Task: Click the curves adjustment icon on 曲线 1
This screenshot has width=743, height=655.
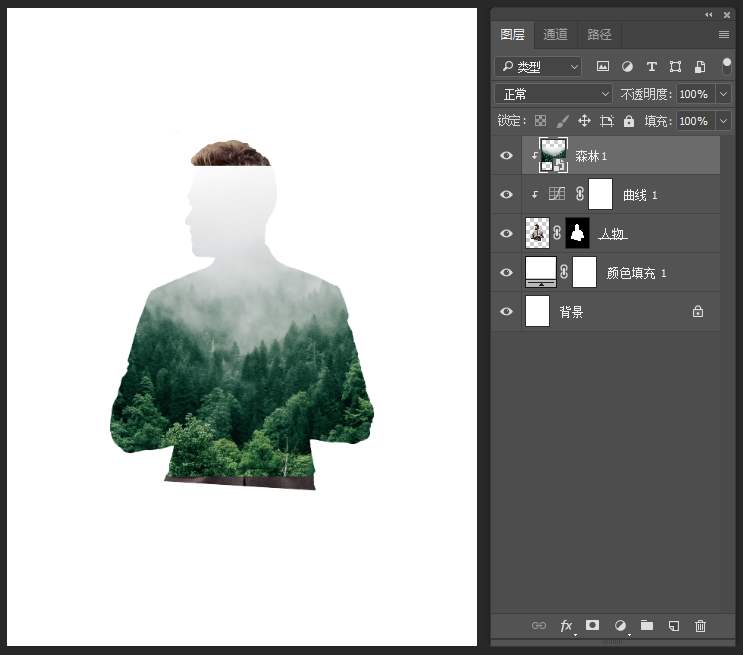Action: pyautogui.click(x=557, y=194)
